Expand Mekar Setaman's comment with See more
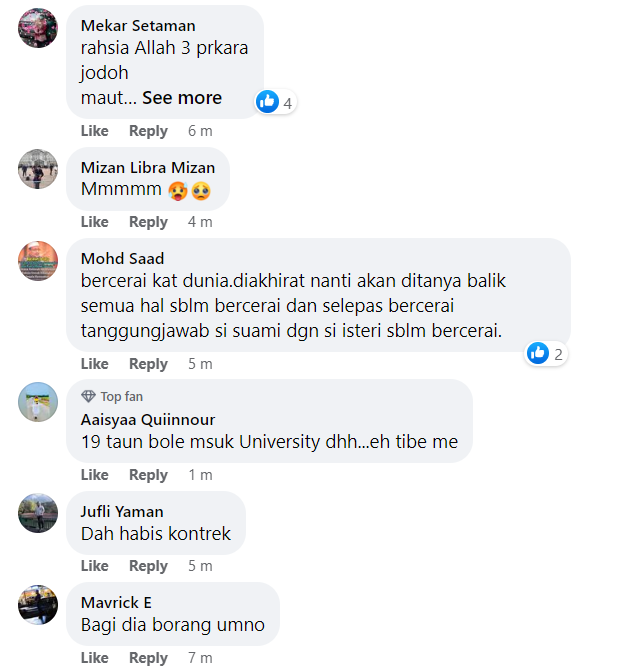Image resolution: width=621 pixels, height=669 pixels. coord(182,98)
